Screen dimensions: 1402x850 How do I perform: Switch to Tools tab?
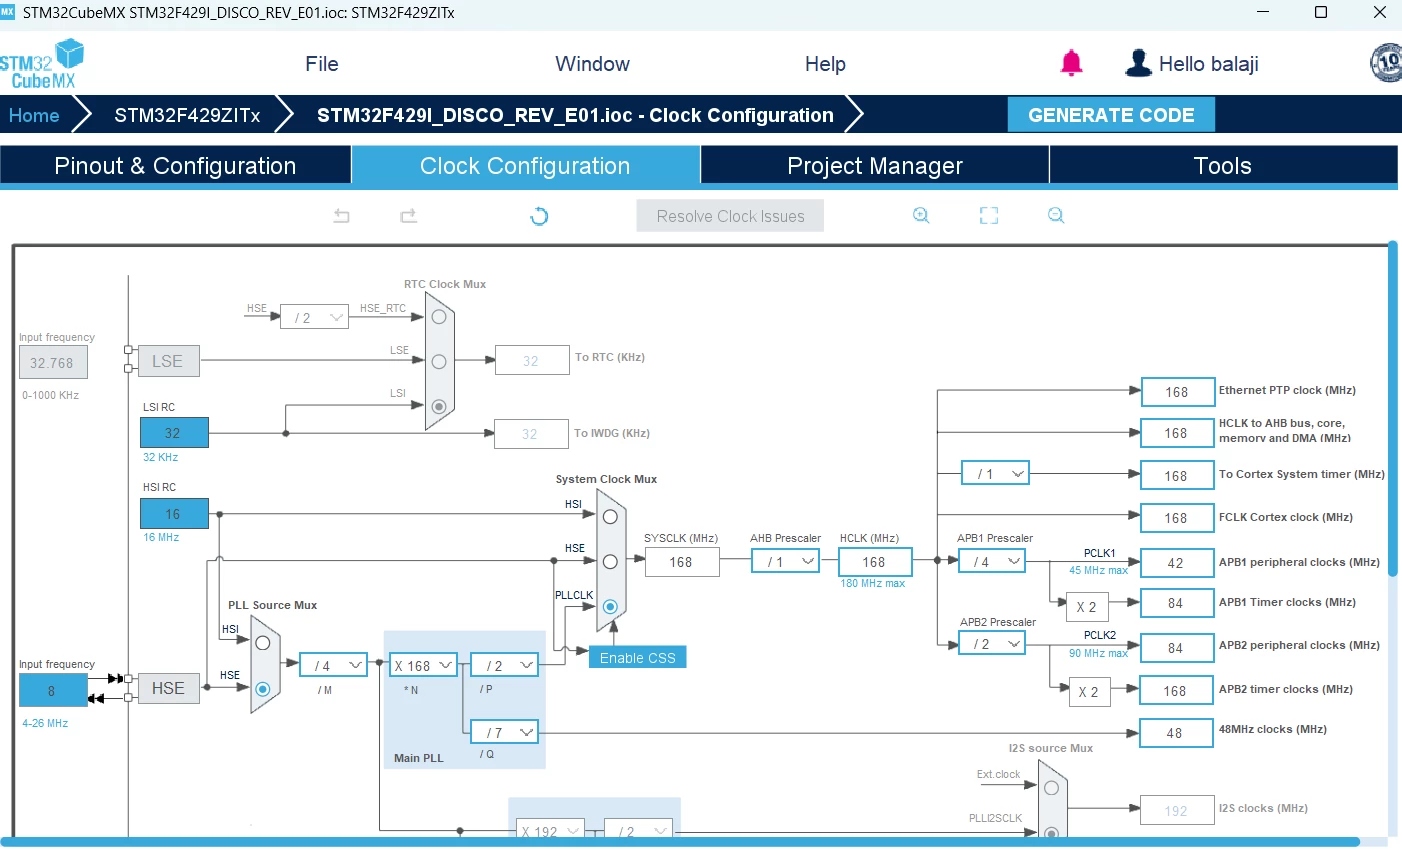[1223, 166]
